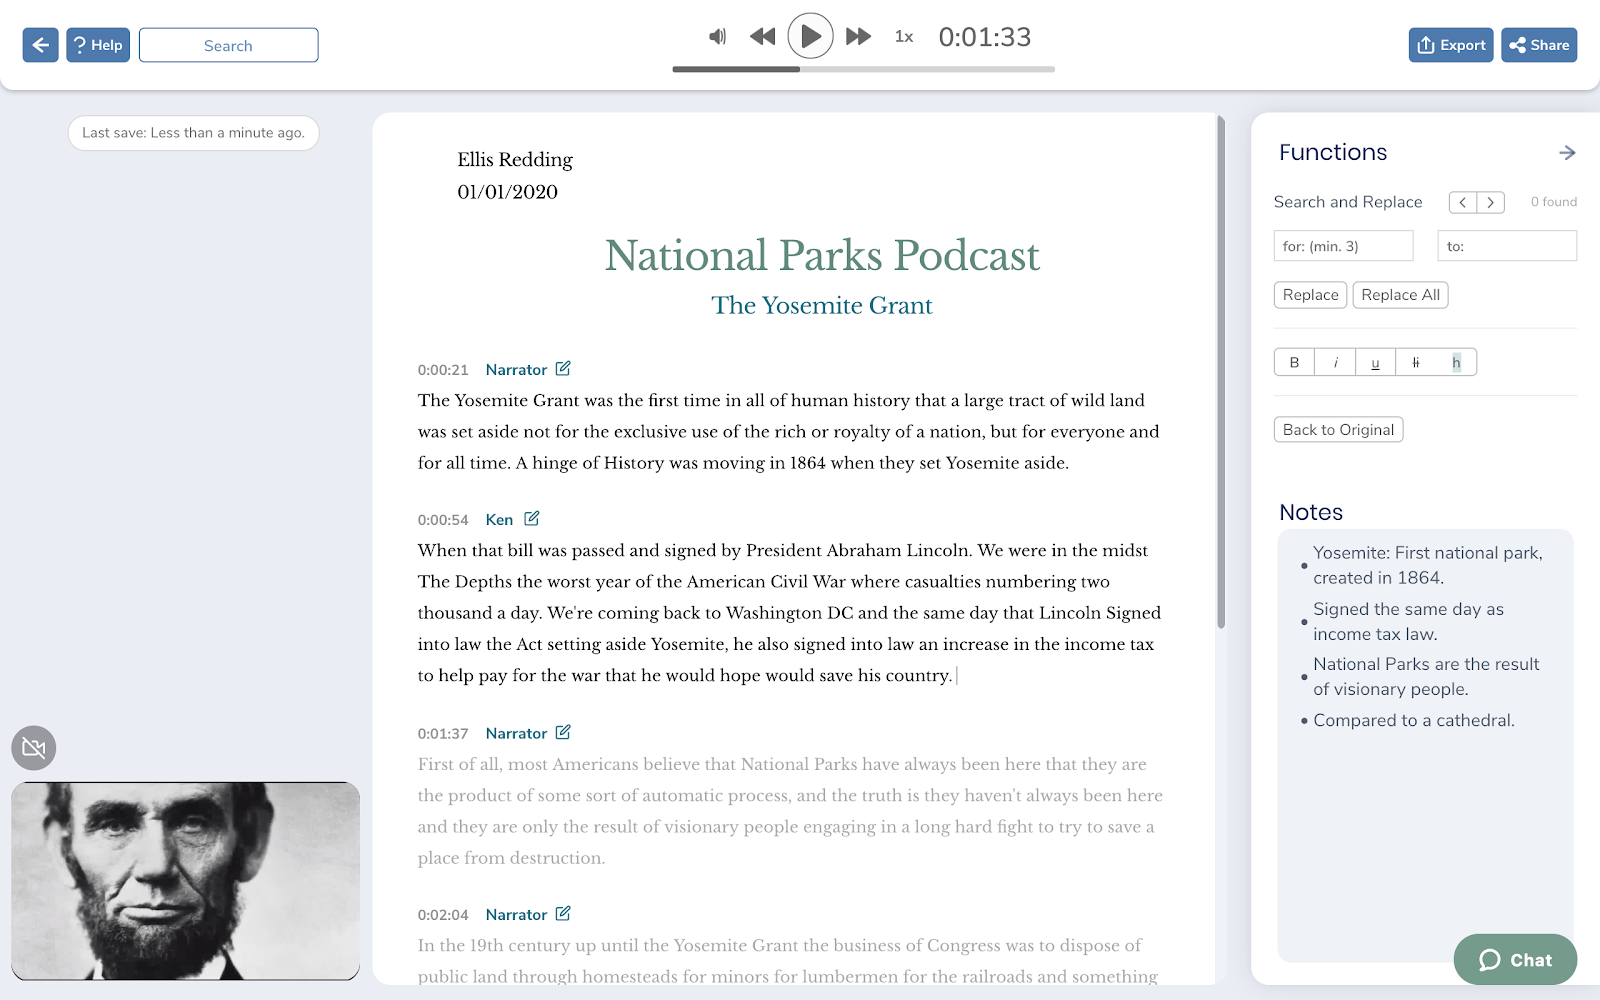Click the transcript scrollbar
This screenshot has height=1000, width=1600.
(x=1221, y=372)
